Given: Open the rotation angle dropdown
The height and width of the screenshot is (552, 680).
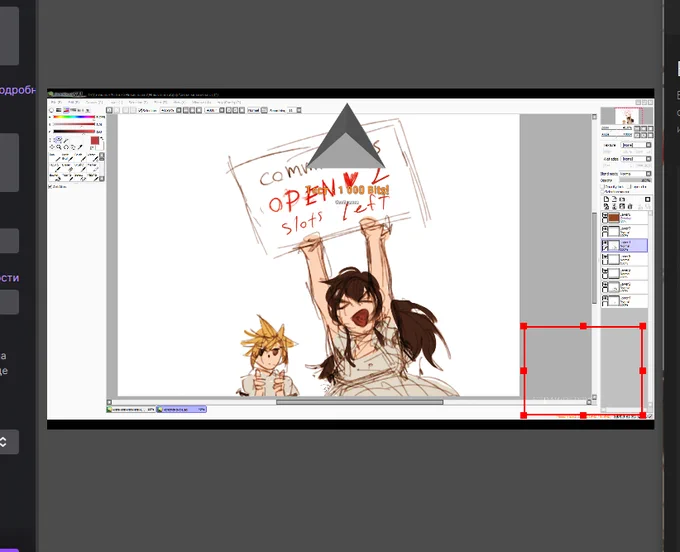Looking at the screenshot, I should click(x=222, y=110).
